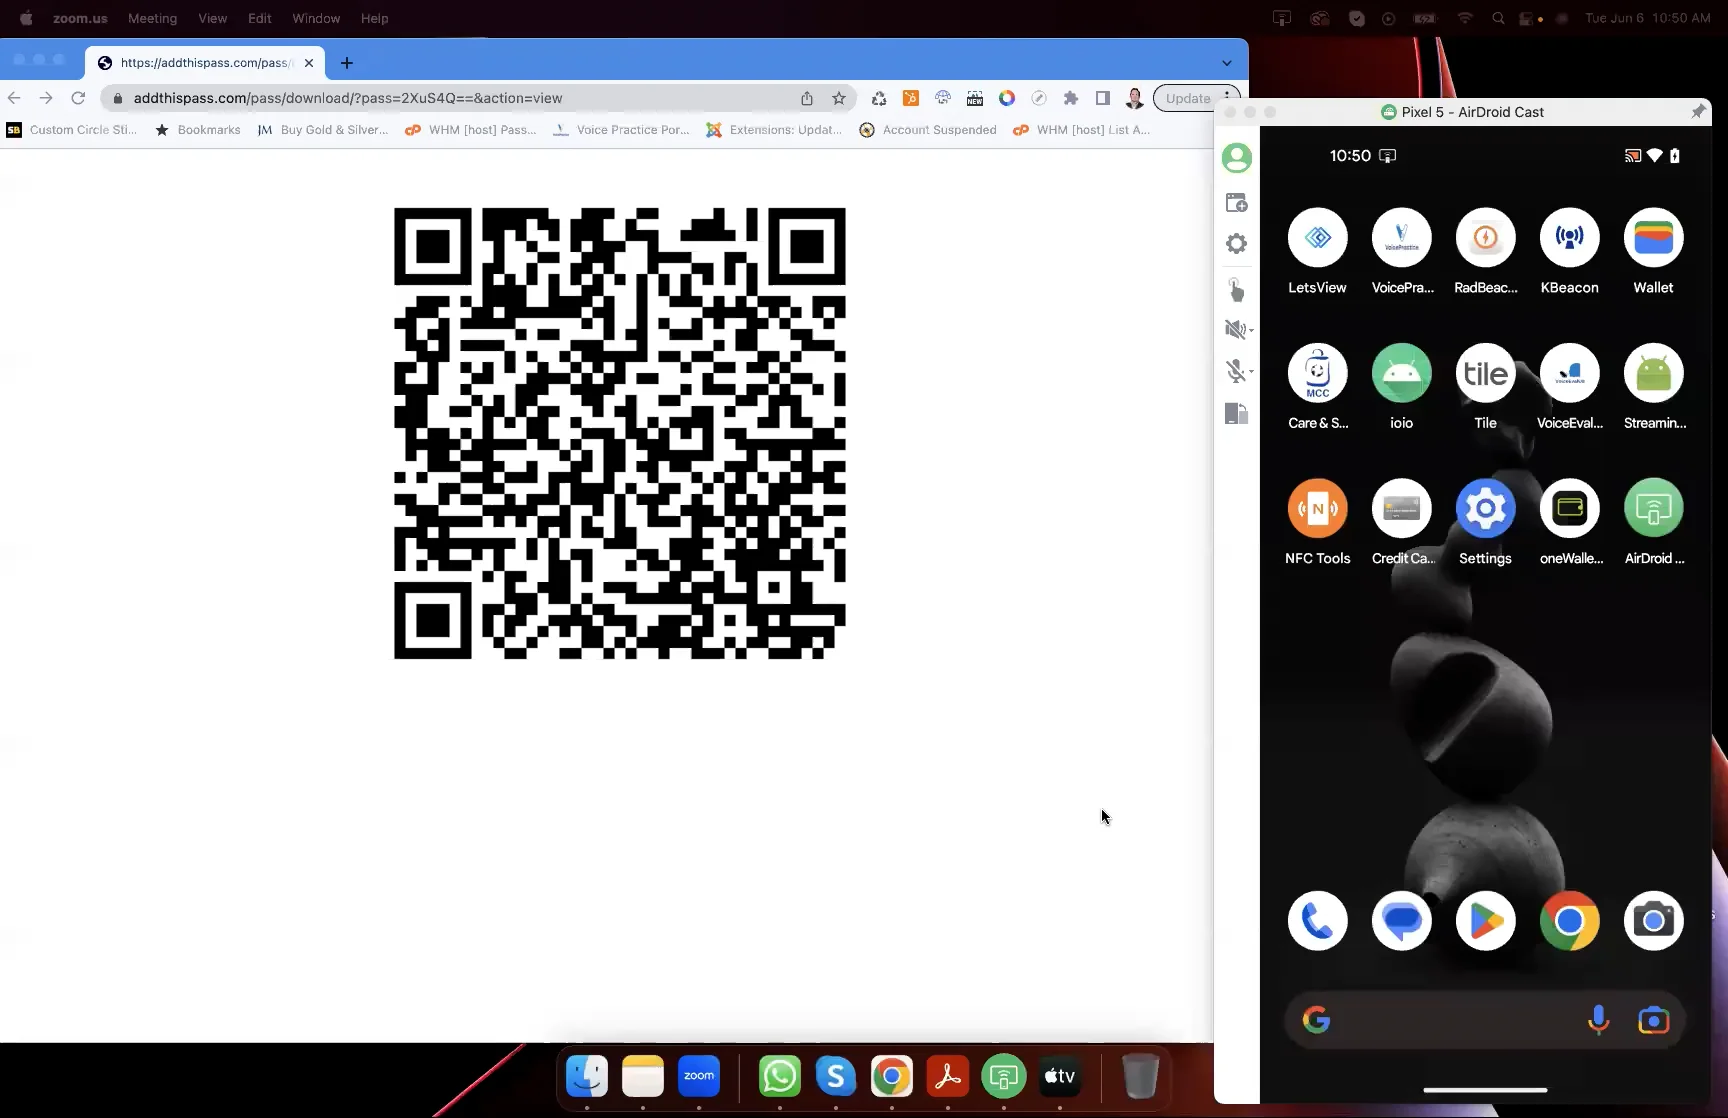
Task: Start the Camera app on the Pixel
Action: [x=1653, y=920]
